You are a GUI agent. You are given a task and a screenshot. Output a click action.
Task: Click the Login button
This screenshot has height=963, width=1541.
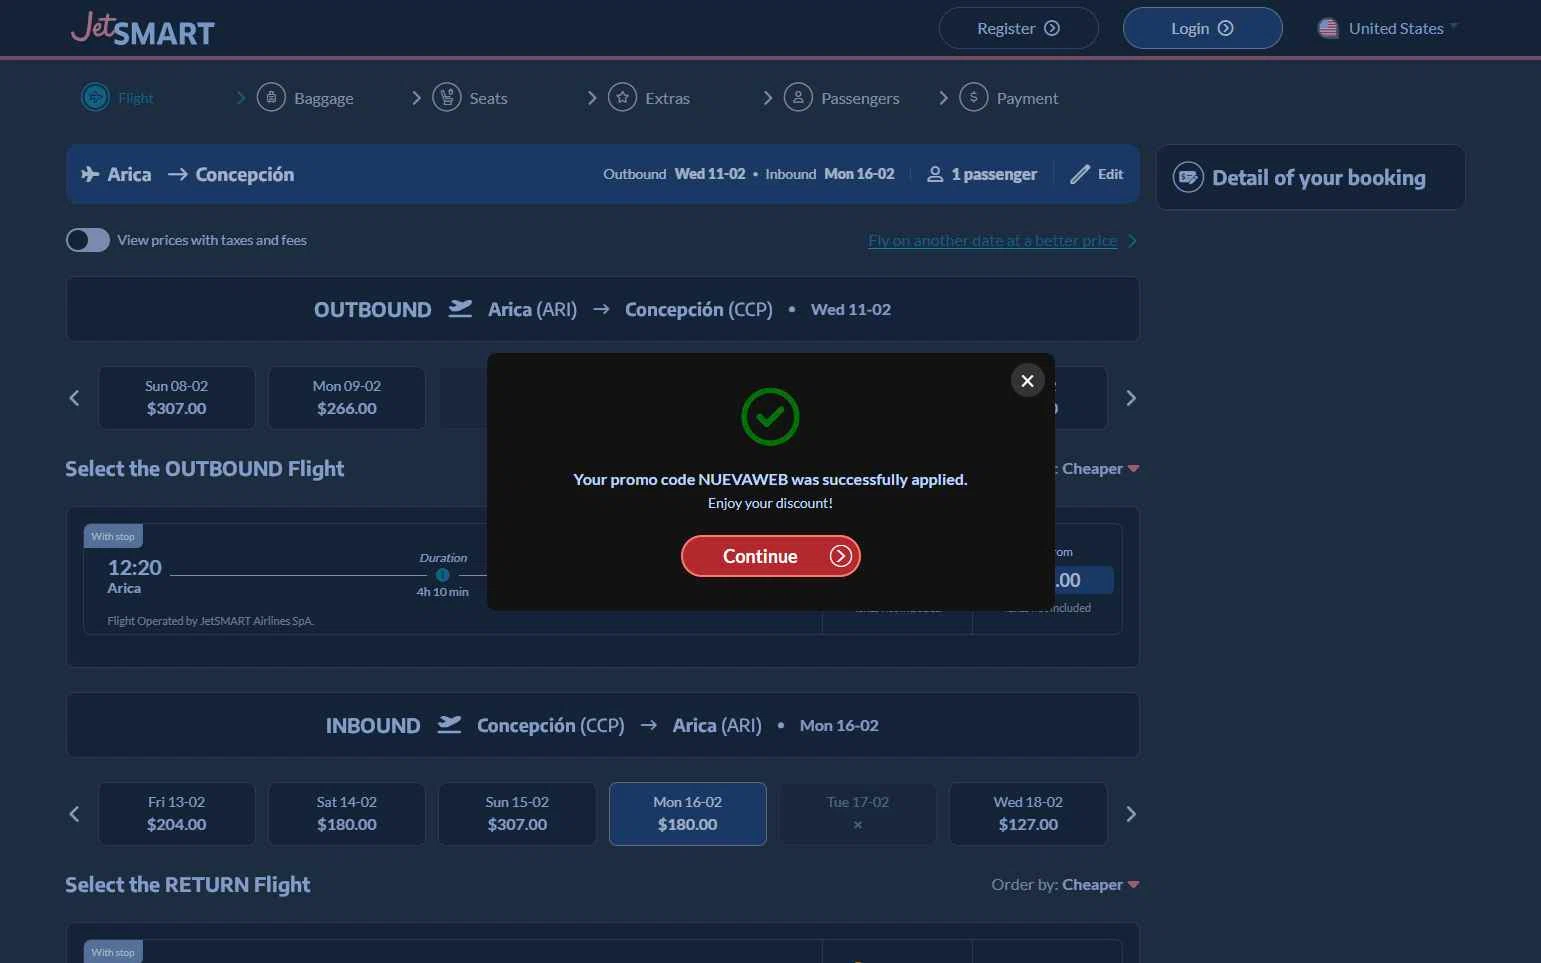(x=1202, y=28)
